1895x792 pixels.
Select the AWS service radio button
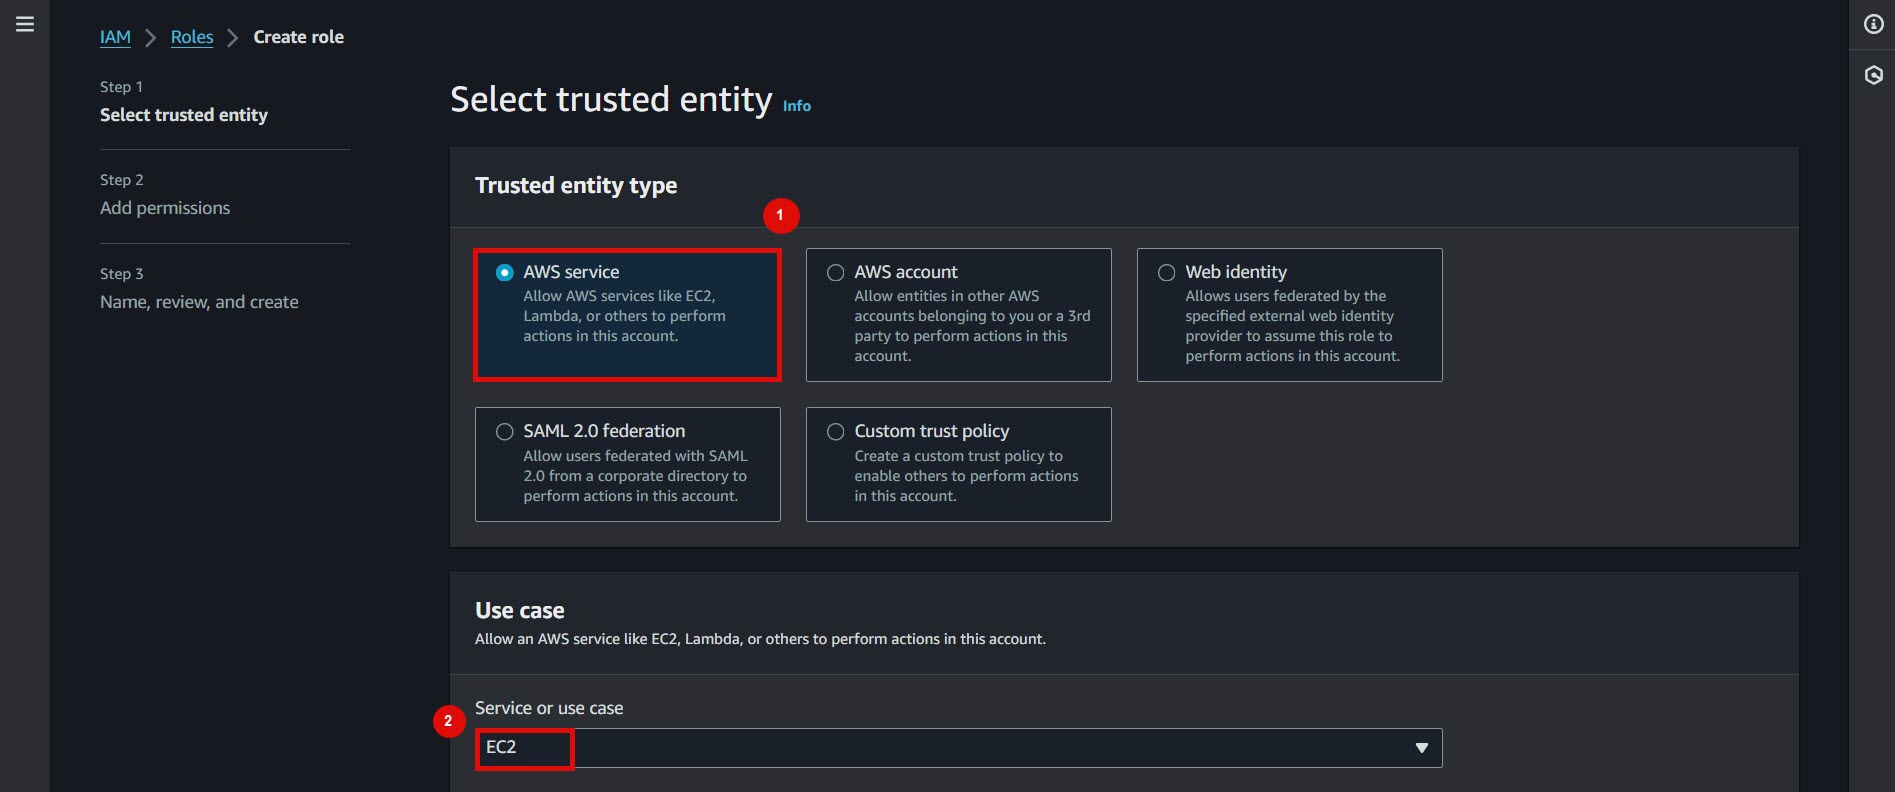(505, 272)
